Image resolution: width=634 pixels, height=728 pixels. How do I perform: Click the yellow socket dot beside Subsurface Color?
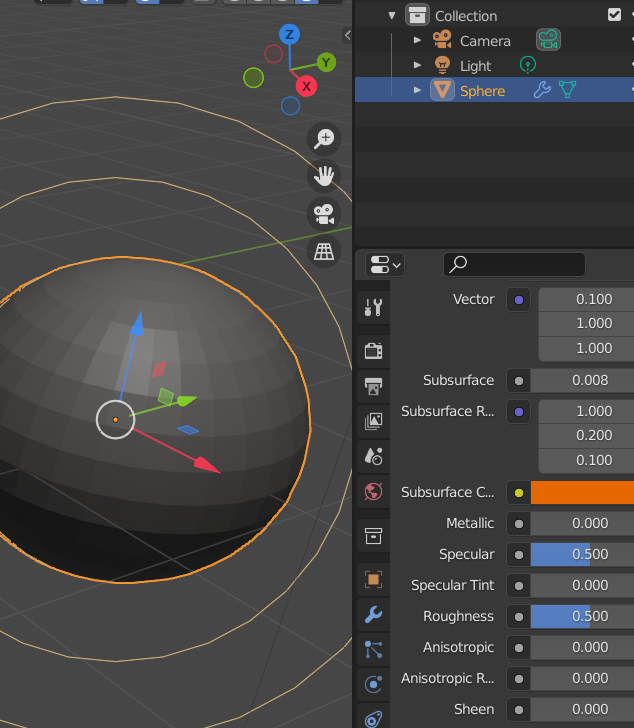518,492
